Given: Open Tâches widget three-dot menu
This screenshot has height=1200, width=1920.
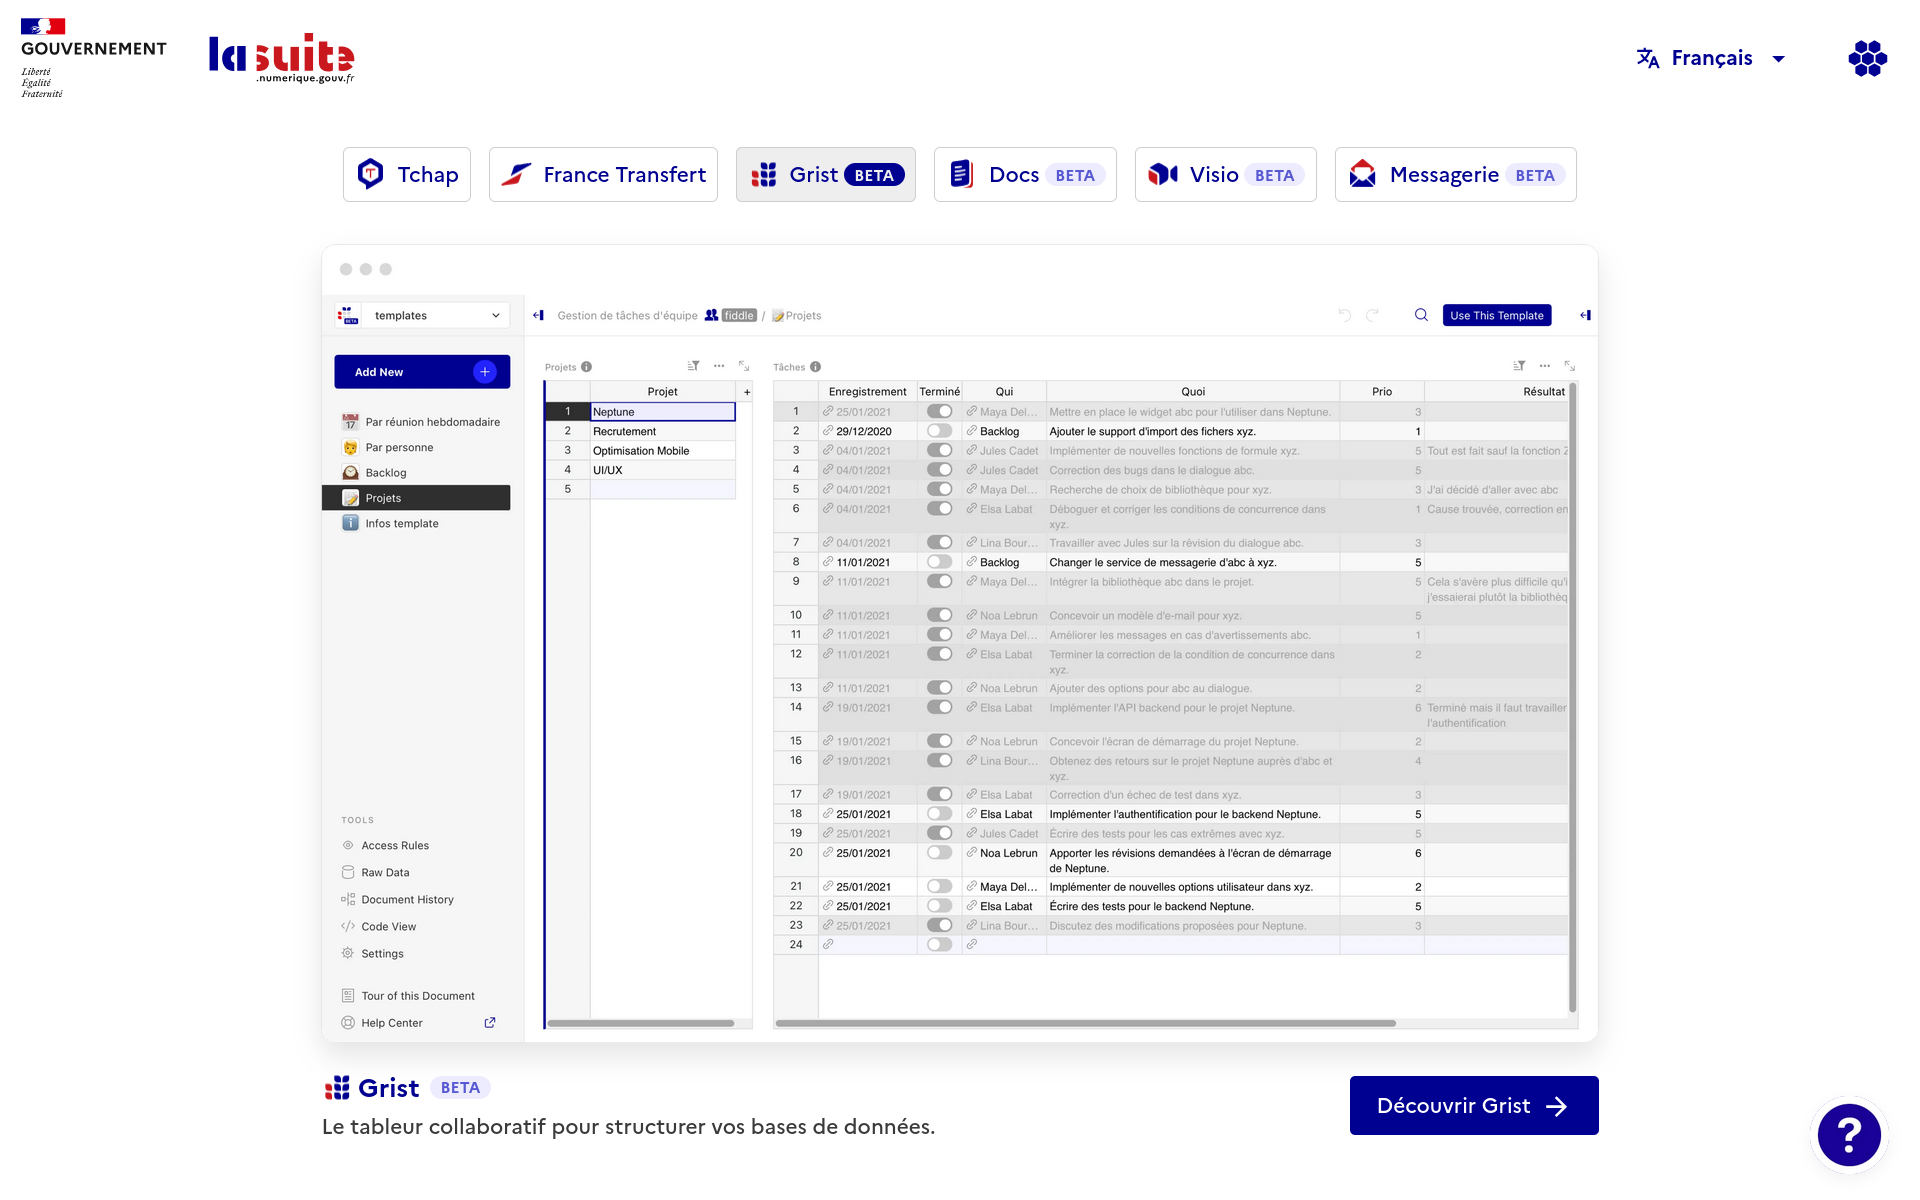Looking at the screenshot, I should pyautogui.click(x=1545, y=366).
